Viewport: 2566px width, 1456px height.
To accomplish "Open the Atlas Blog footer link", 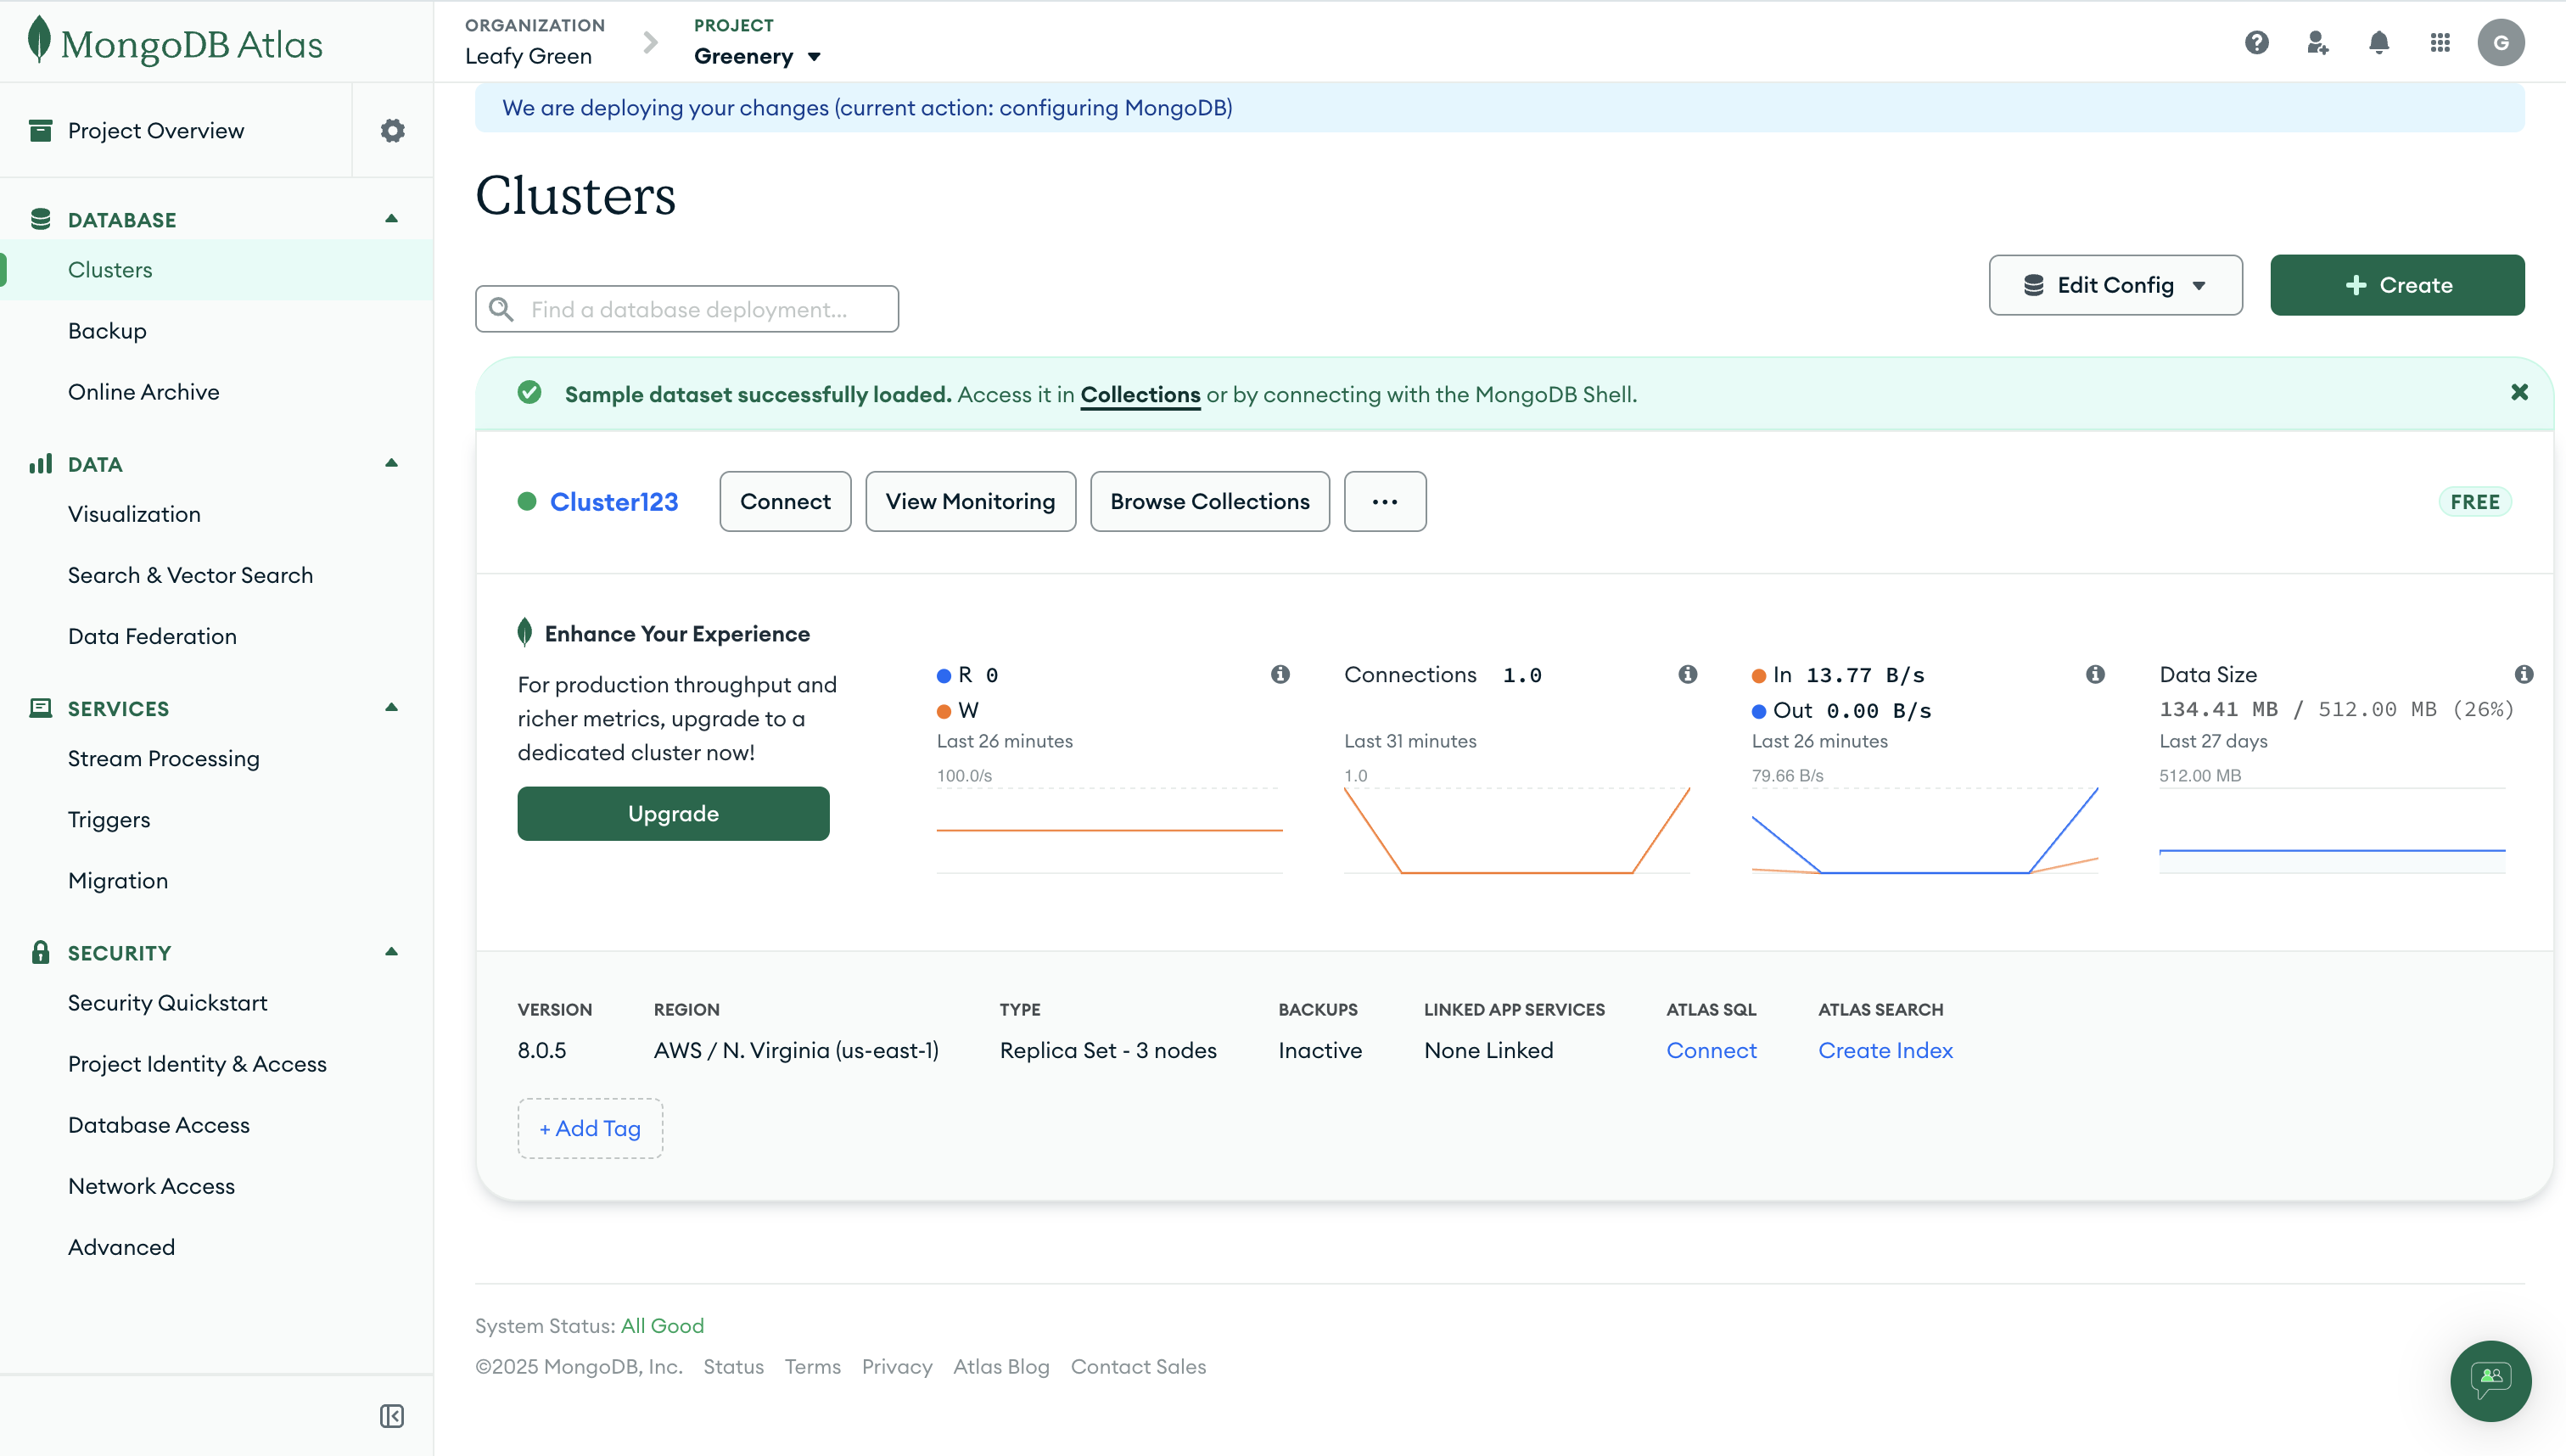I will (1001, 1366).
